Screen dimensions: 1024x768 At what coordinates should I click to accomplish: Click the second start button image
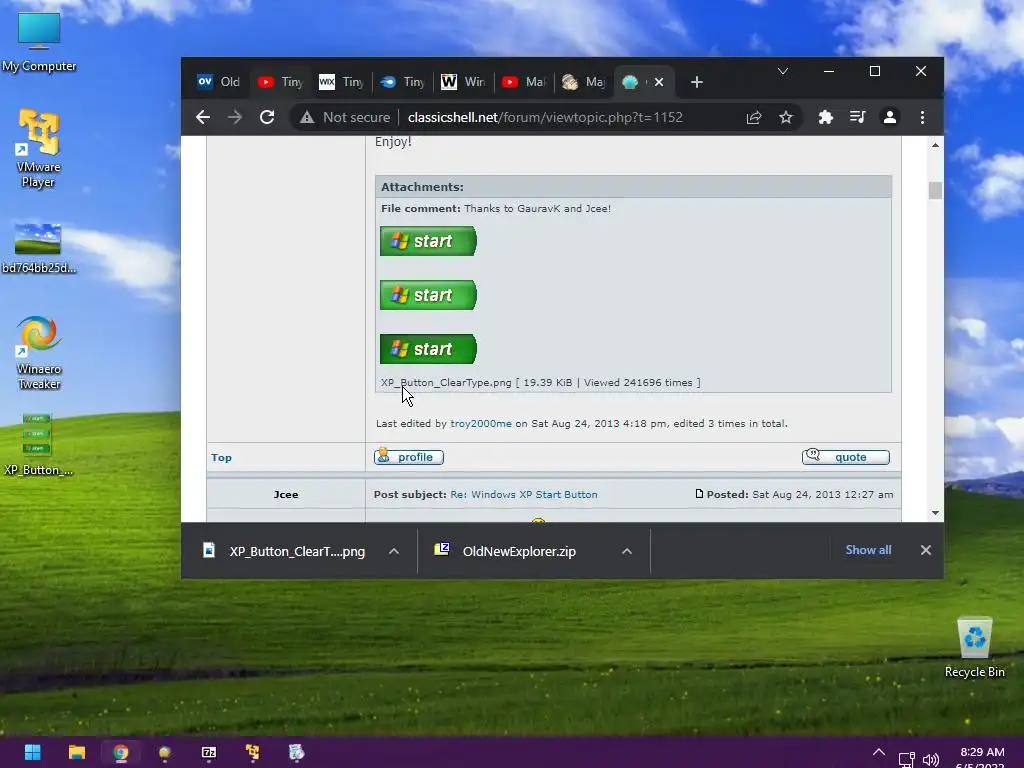pos(428,295)
